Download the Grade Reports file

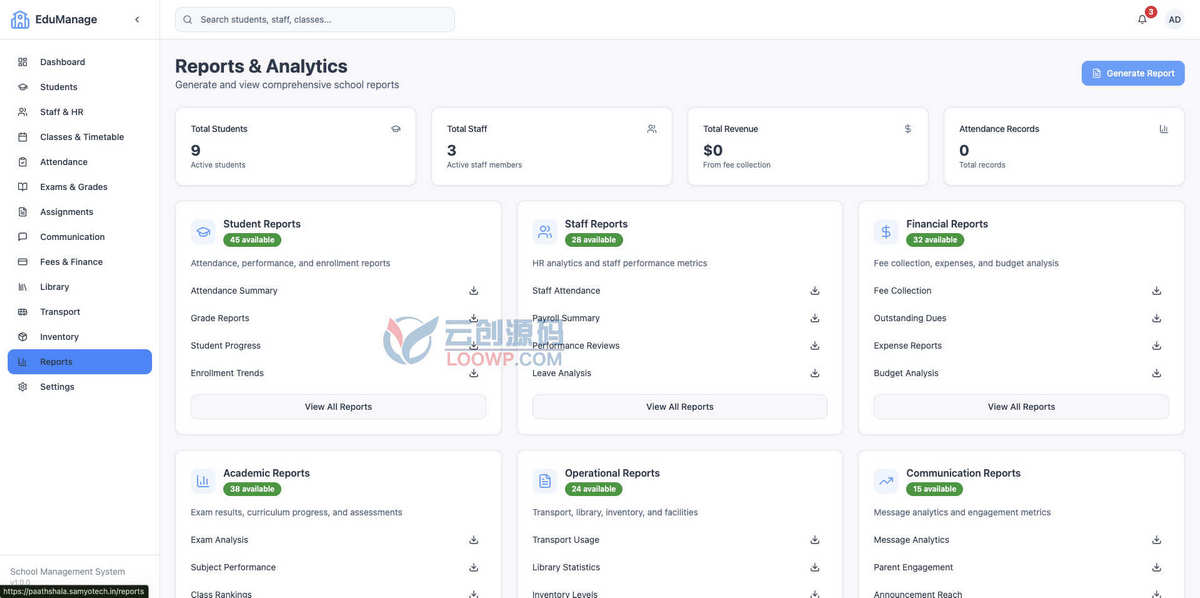pos(474,318)
